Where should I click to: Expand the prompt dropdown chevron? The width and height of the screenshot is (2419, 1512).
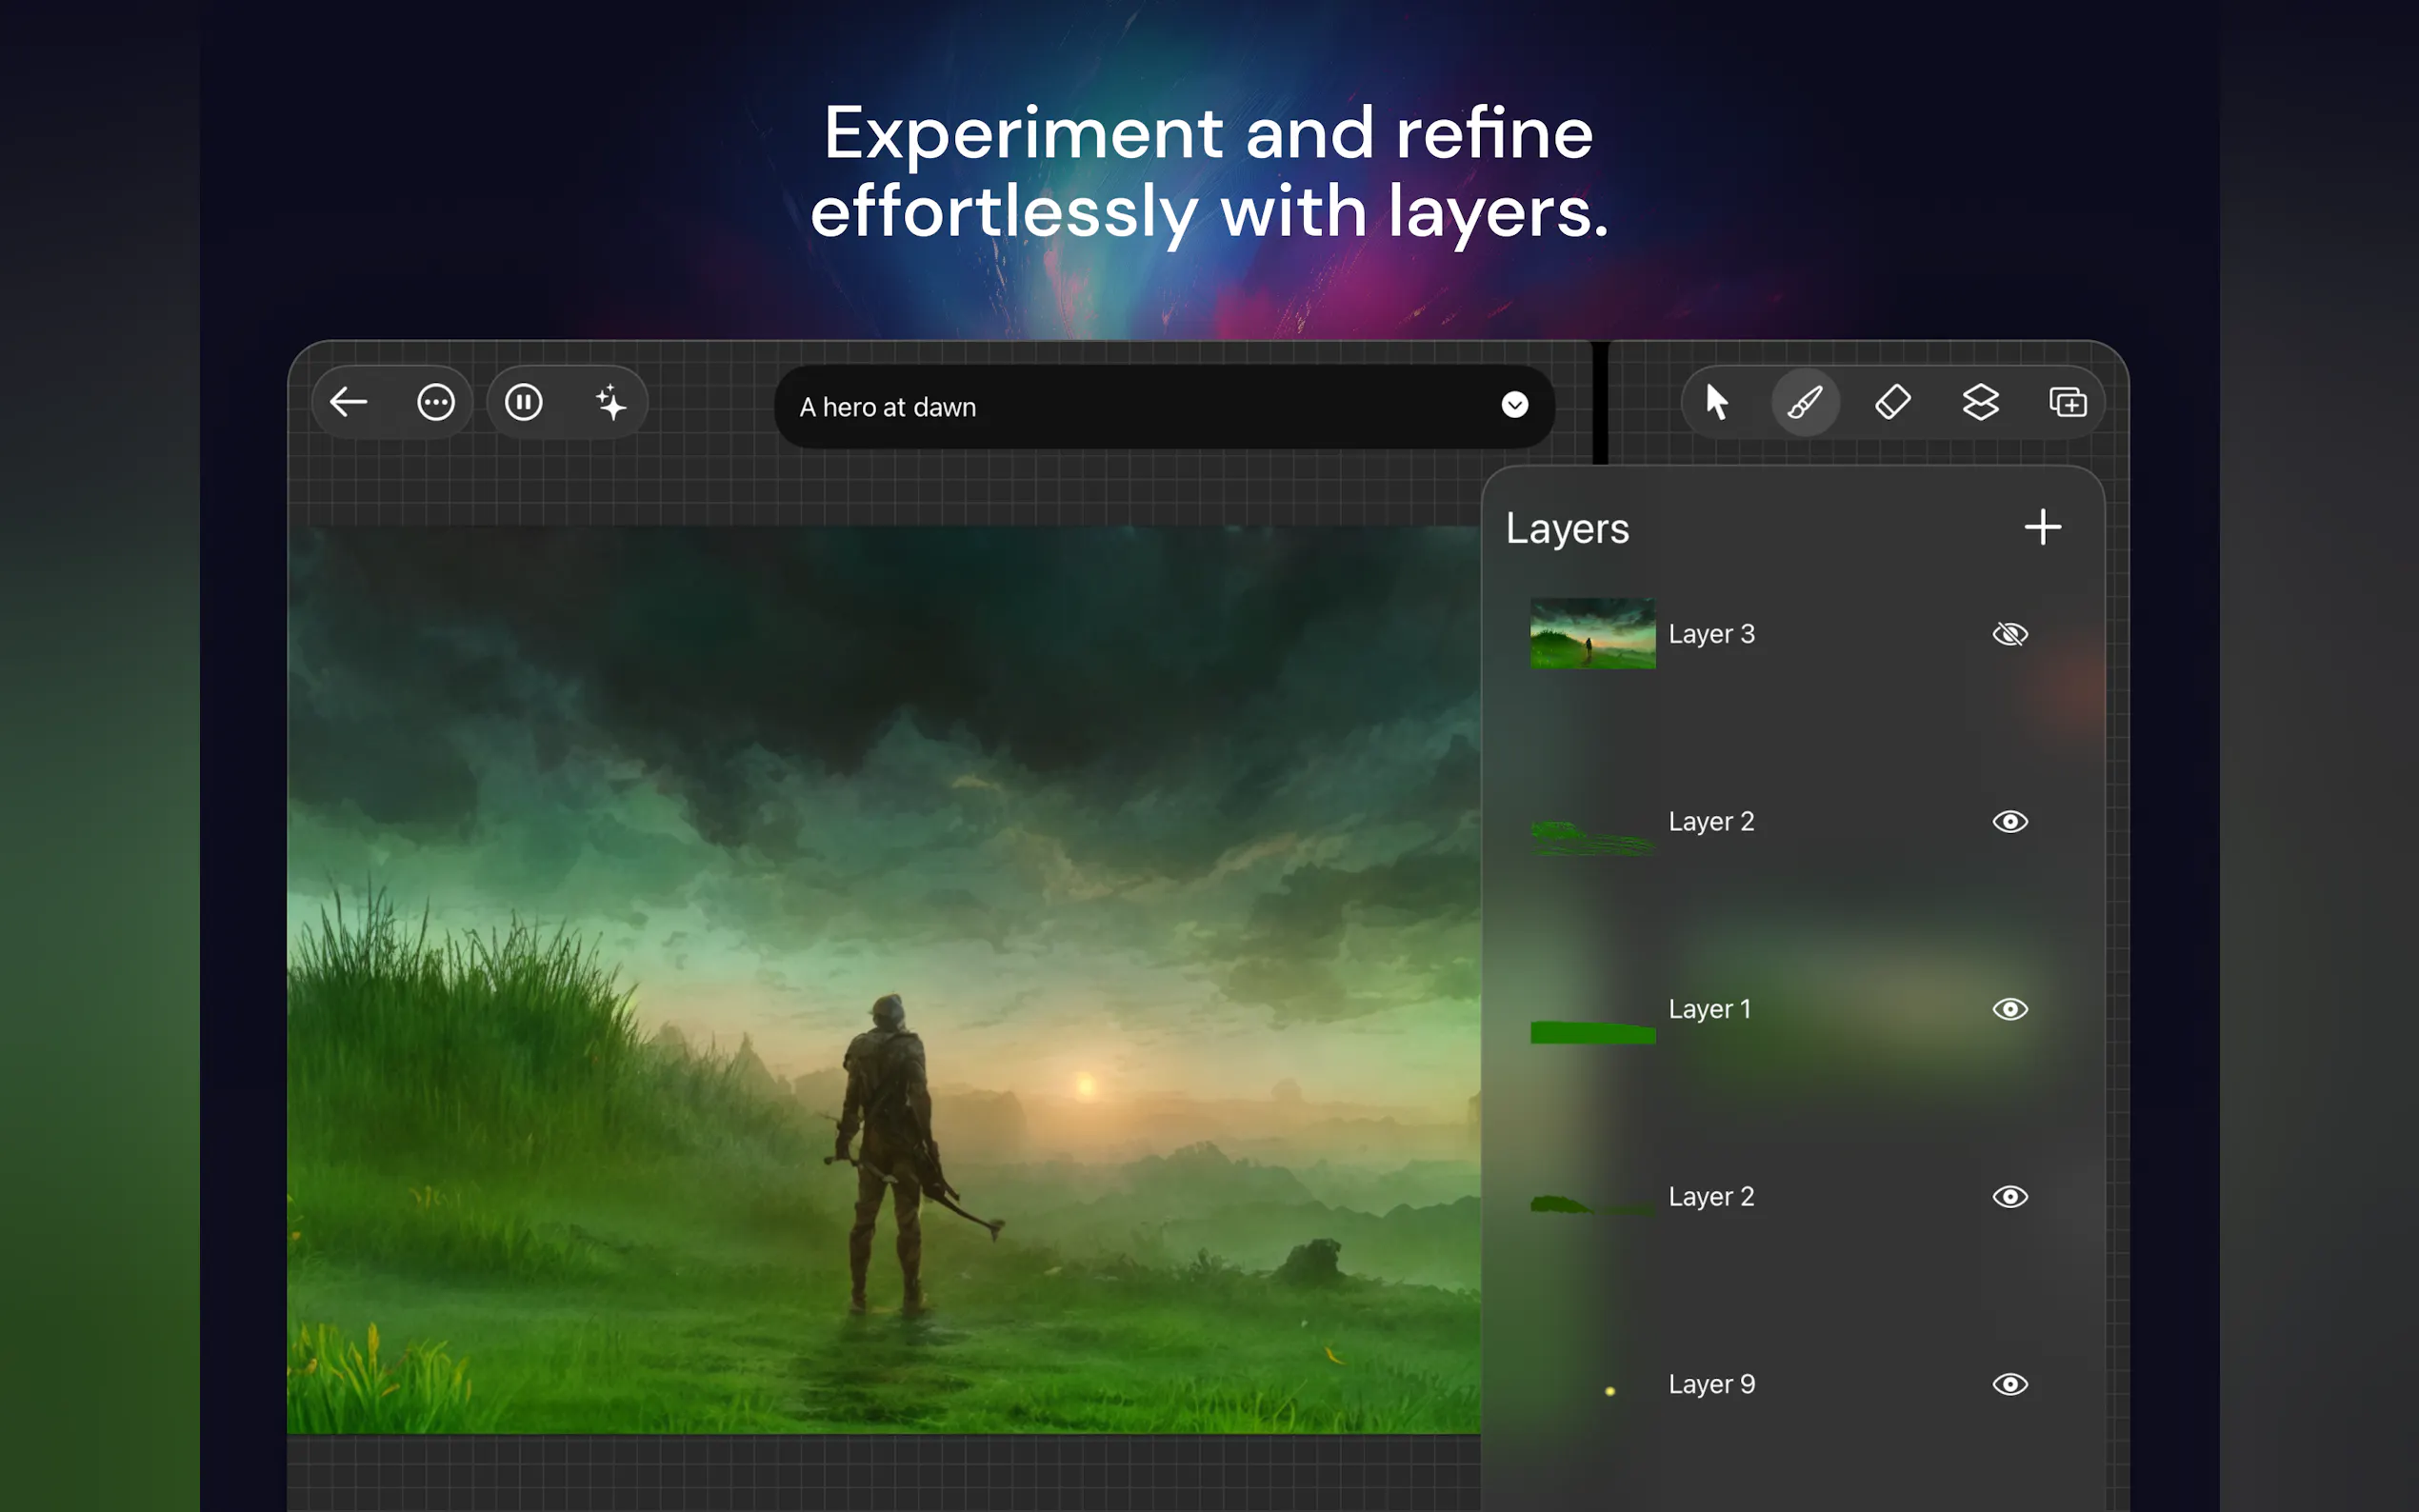pyautogui.click(x=1514, y=405)
